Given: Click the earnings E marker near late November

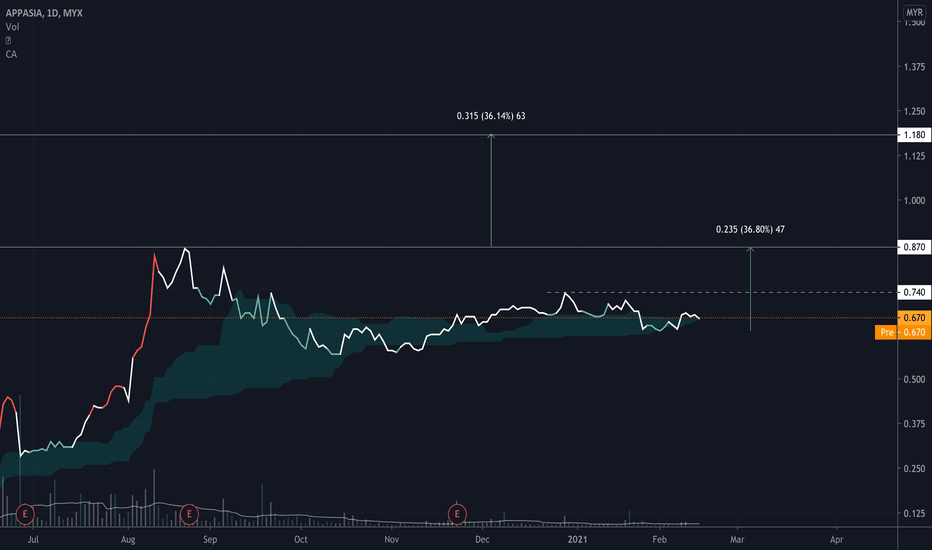Looking at the screenshot, I should 457,514.
